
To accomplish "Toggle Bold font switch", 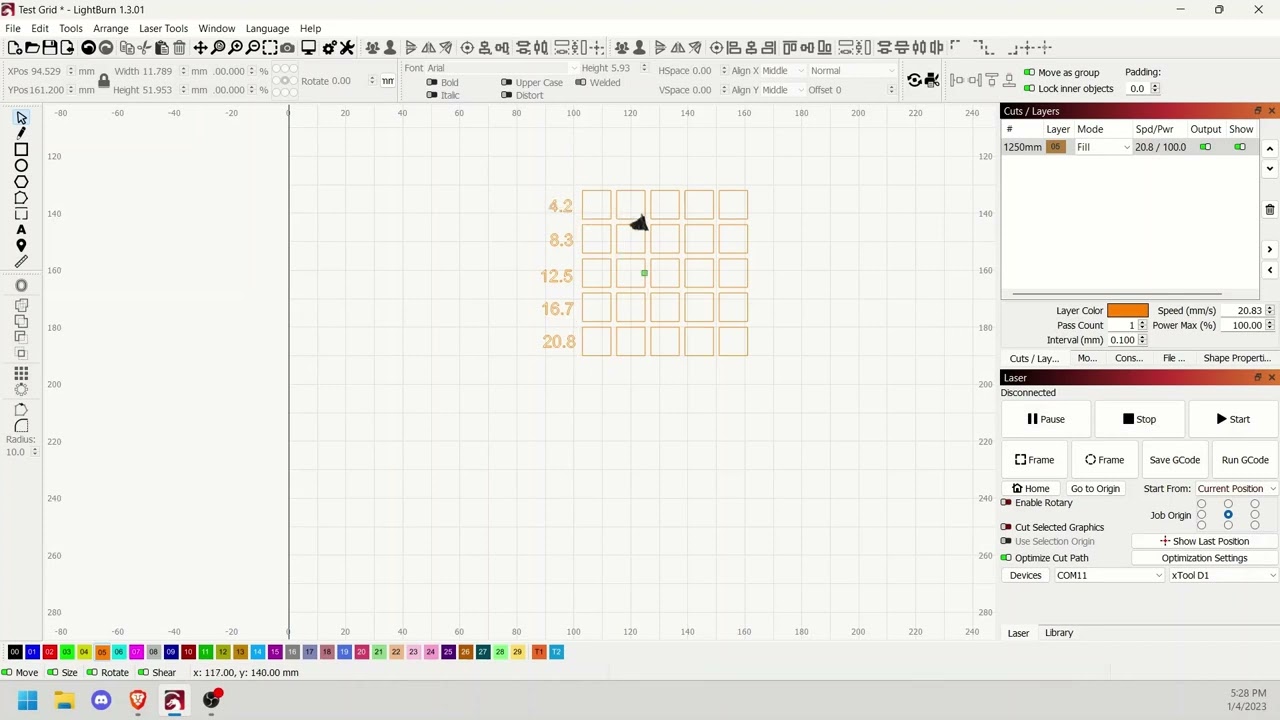I will [432, 82].
